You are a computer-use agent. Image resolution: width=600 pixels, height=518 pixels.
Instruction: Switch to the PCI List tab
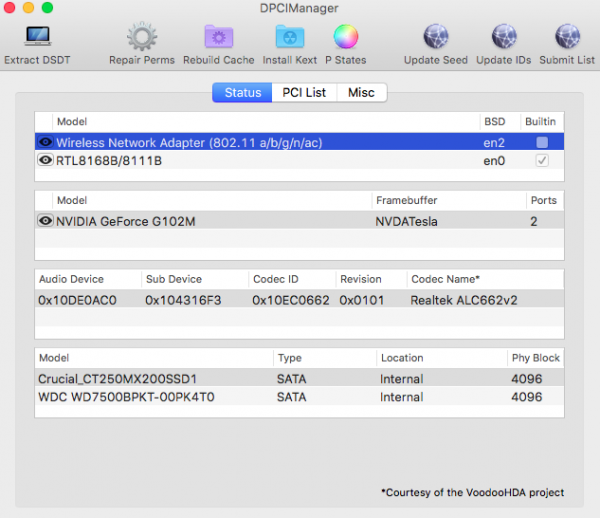pos(304,93)
